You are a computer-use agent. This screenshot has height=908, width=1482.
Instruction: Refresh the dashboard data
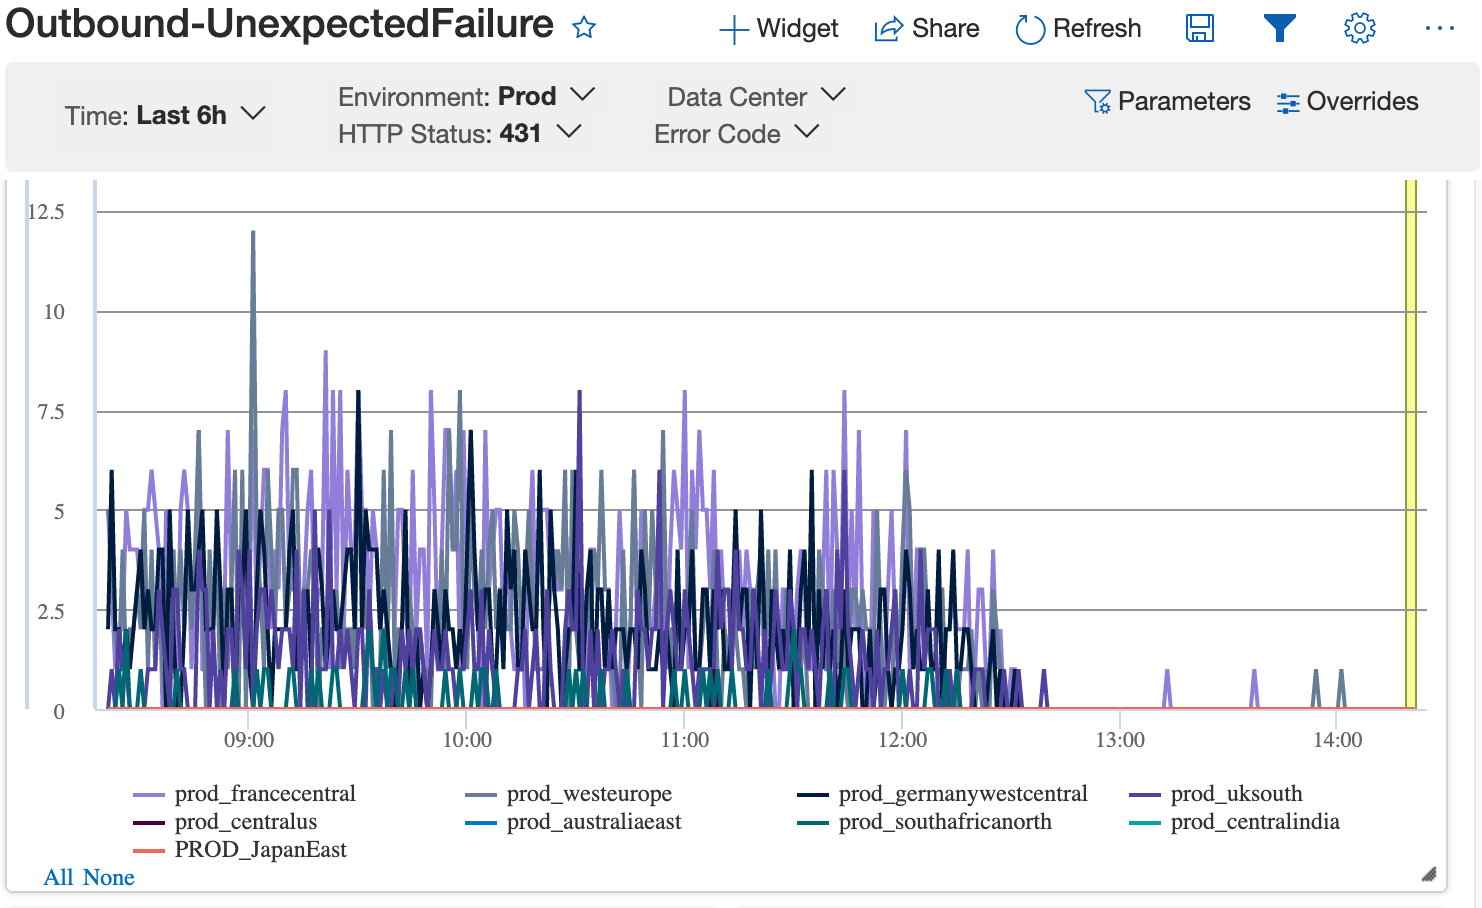pos(1029,29)
